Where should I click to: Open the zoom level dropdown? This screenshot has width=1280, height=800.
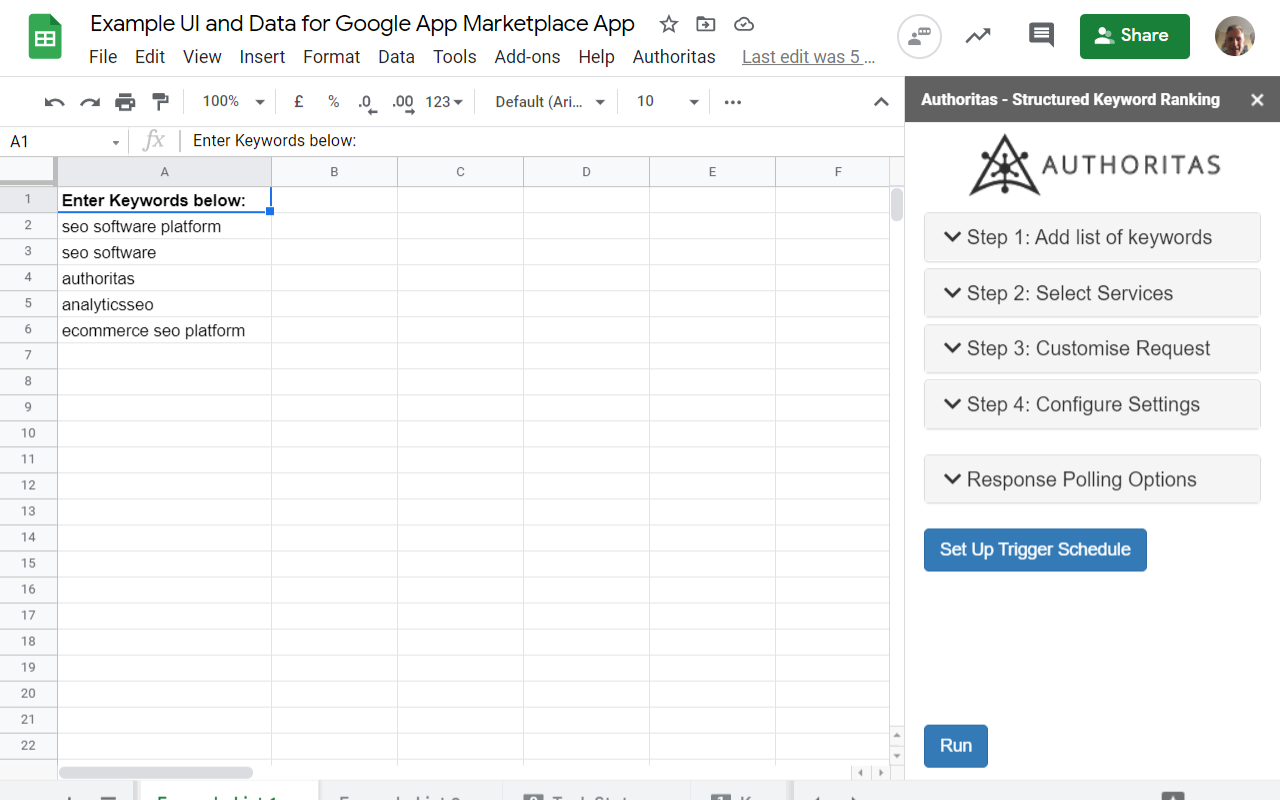coord(234,101)
